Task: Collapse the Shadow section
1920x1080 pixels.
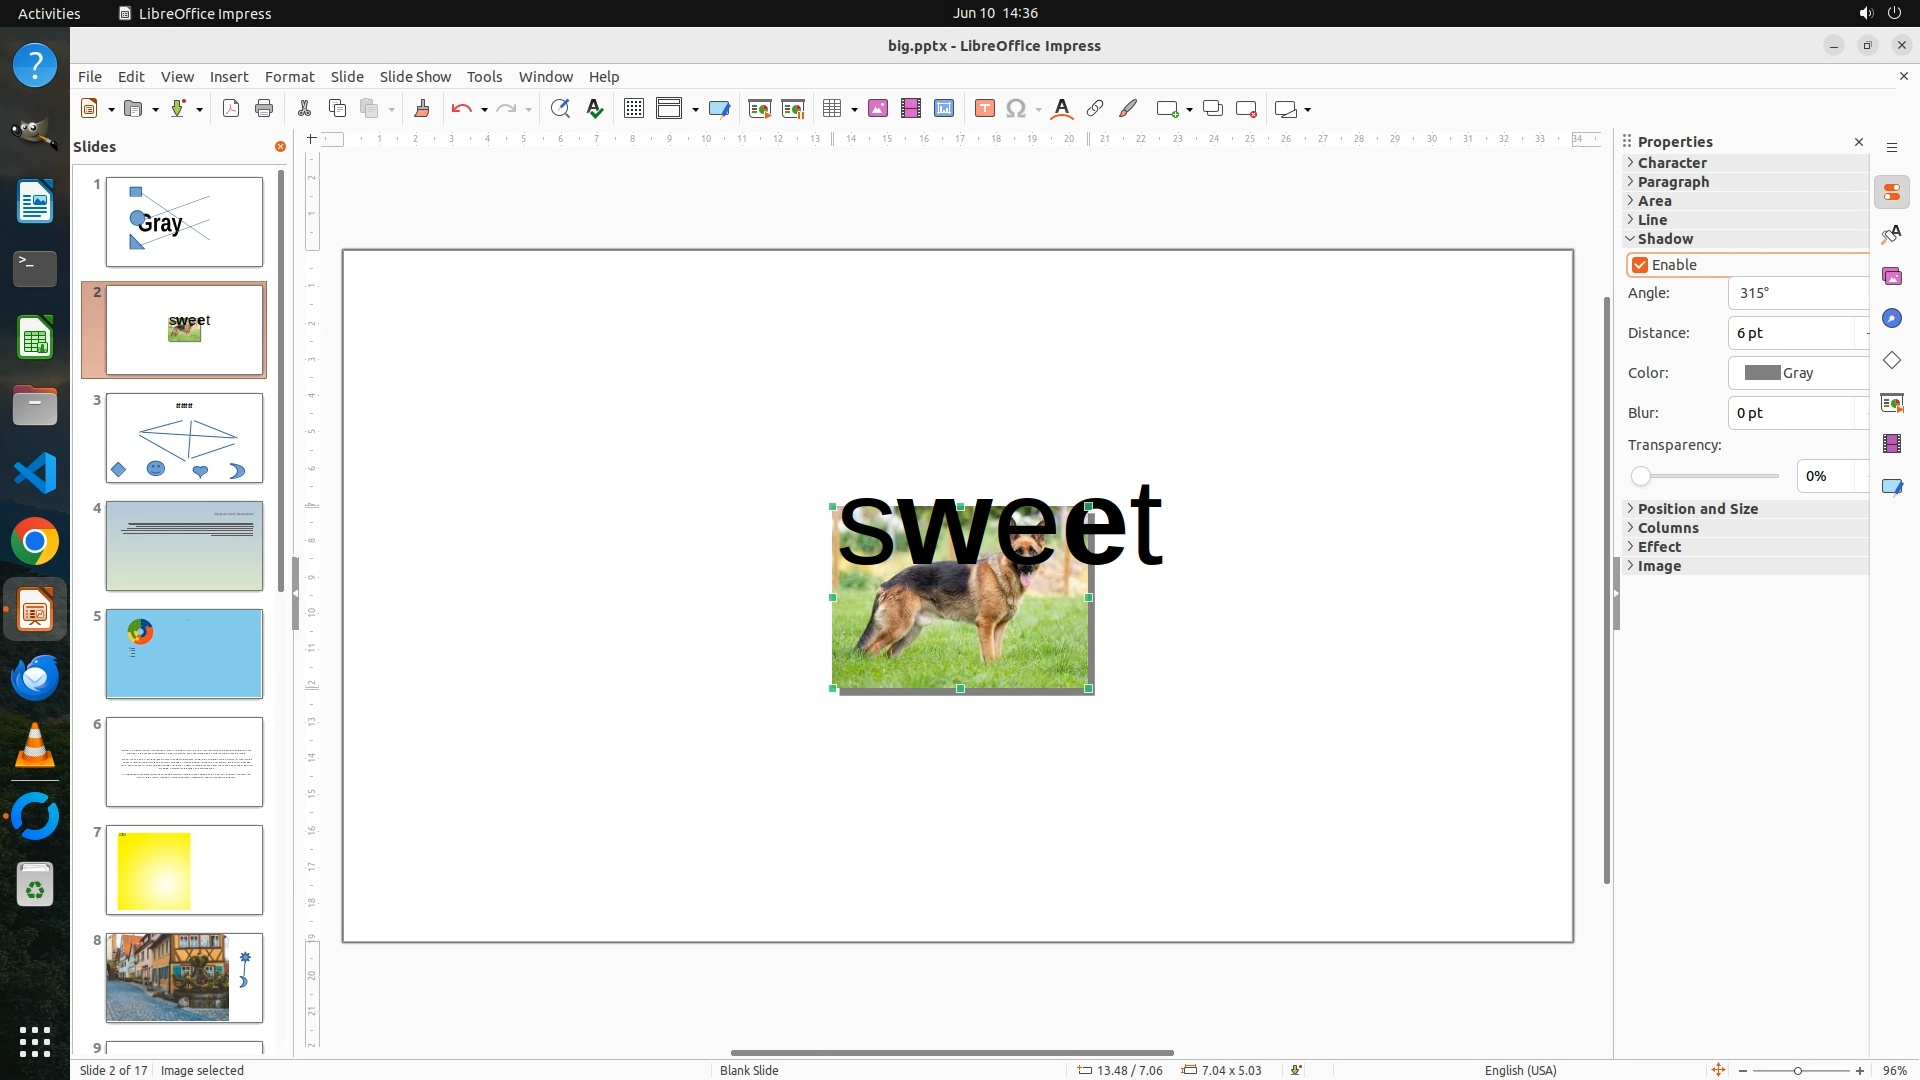Action: click(x=1665, y=239)
